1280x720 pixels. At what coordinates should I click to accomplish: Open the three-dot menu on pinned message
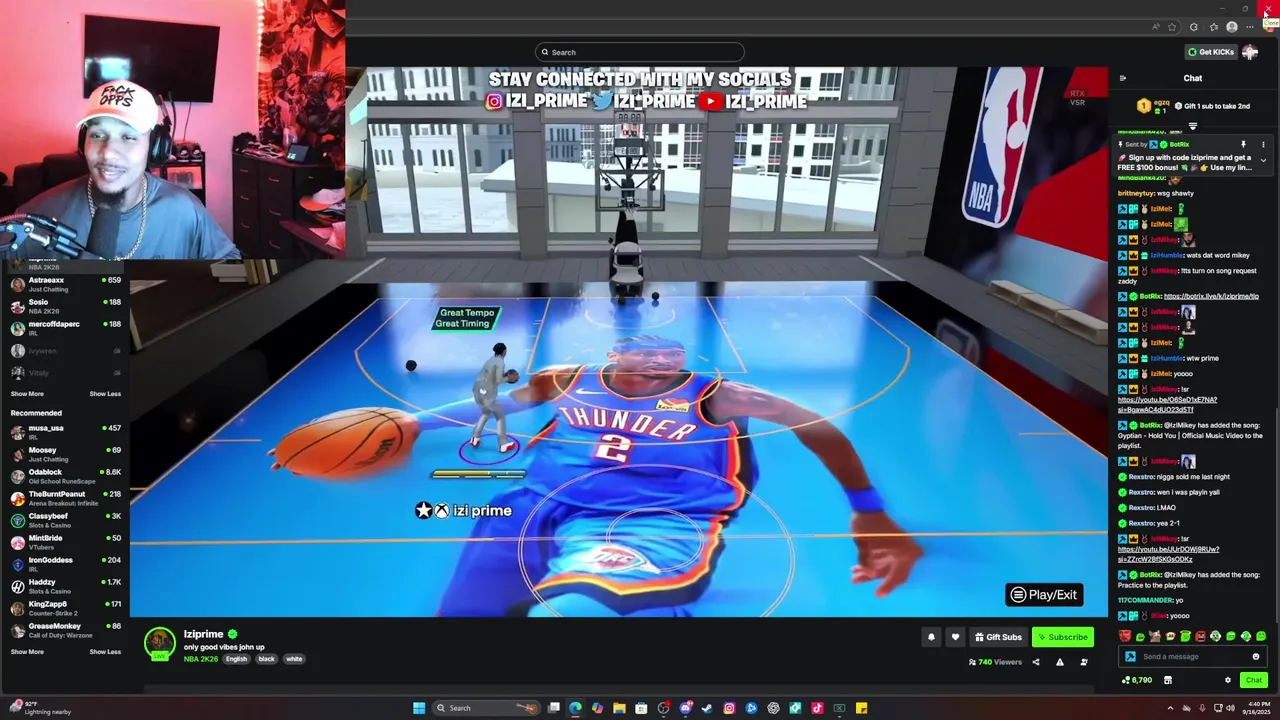(x=1263, y=144)
